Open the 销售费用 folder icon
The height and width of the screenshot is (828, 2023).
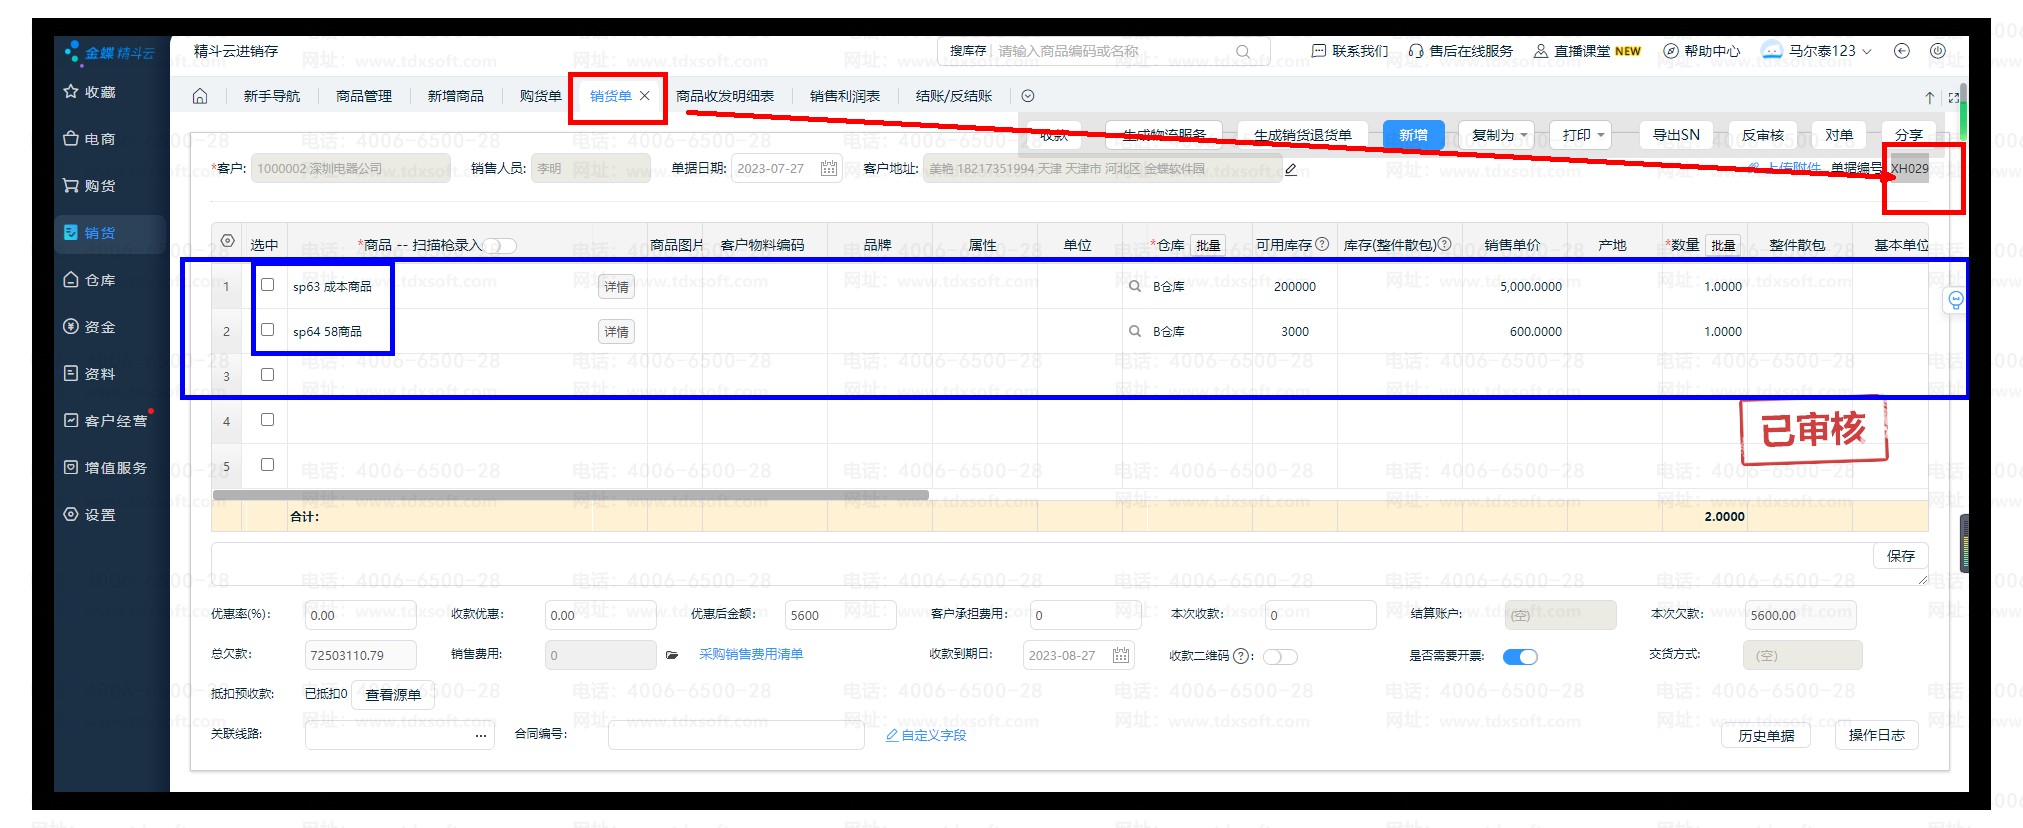coord(672,655)
